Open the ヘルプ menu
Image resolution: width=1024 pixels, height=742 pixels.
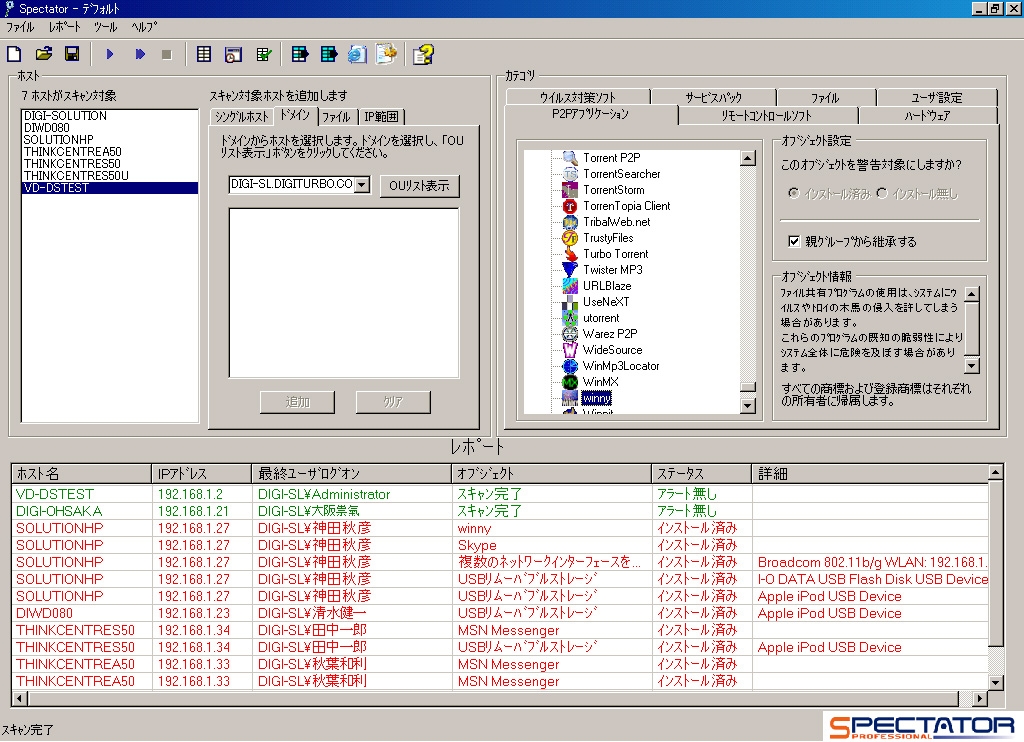tap(144, 27)
